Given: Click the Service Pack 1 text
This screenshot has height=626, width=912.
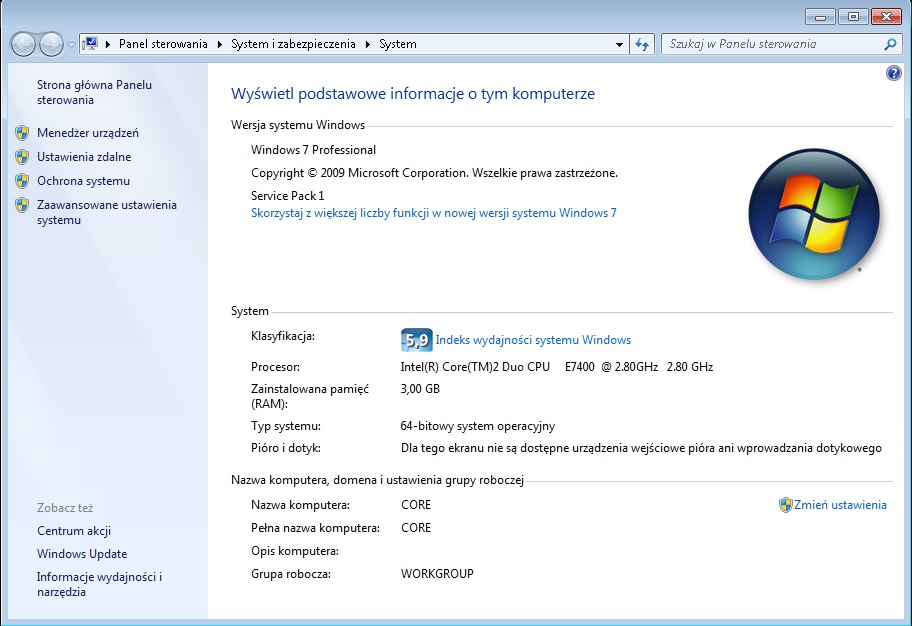Looking at the screenshot, I should coord(287,195).
